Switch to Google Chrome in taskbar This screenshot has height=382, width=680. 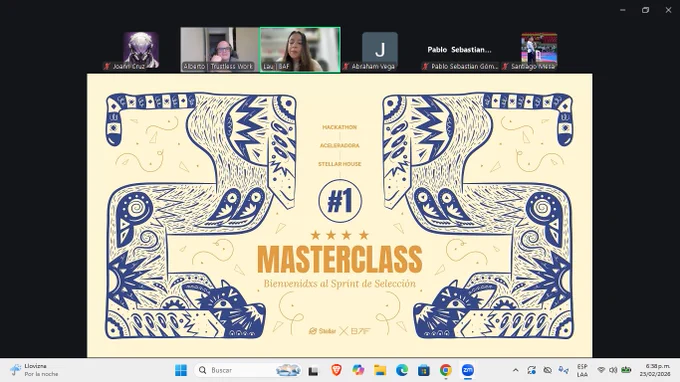[x=445, y=370]
